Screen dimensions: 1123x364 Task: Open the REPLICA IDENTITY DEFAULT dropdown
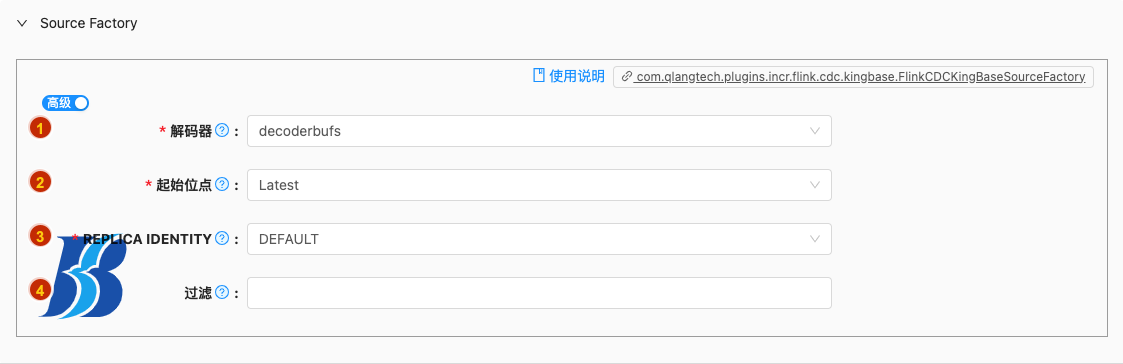[539, 239]
